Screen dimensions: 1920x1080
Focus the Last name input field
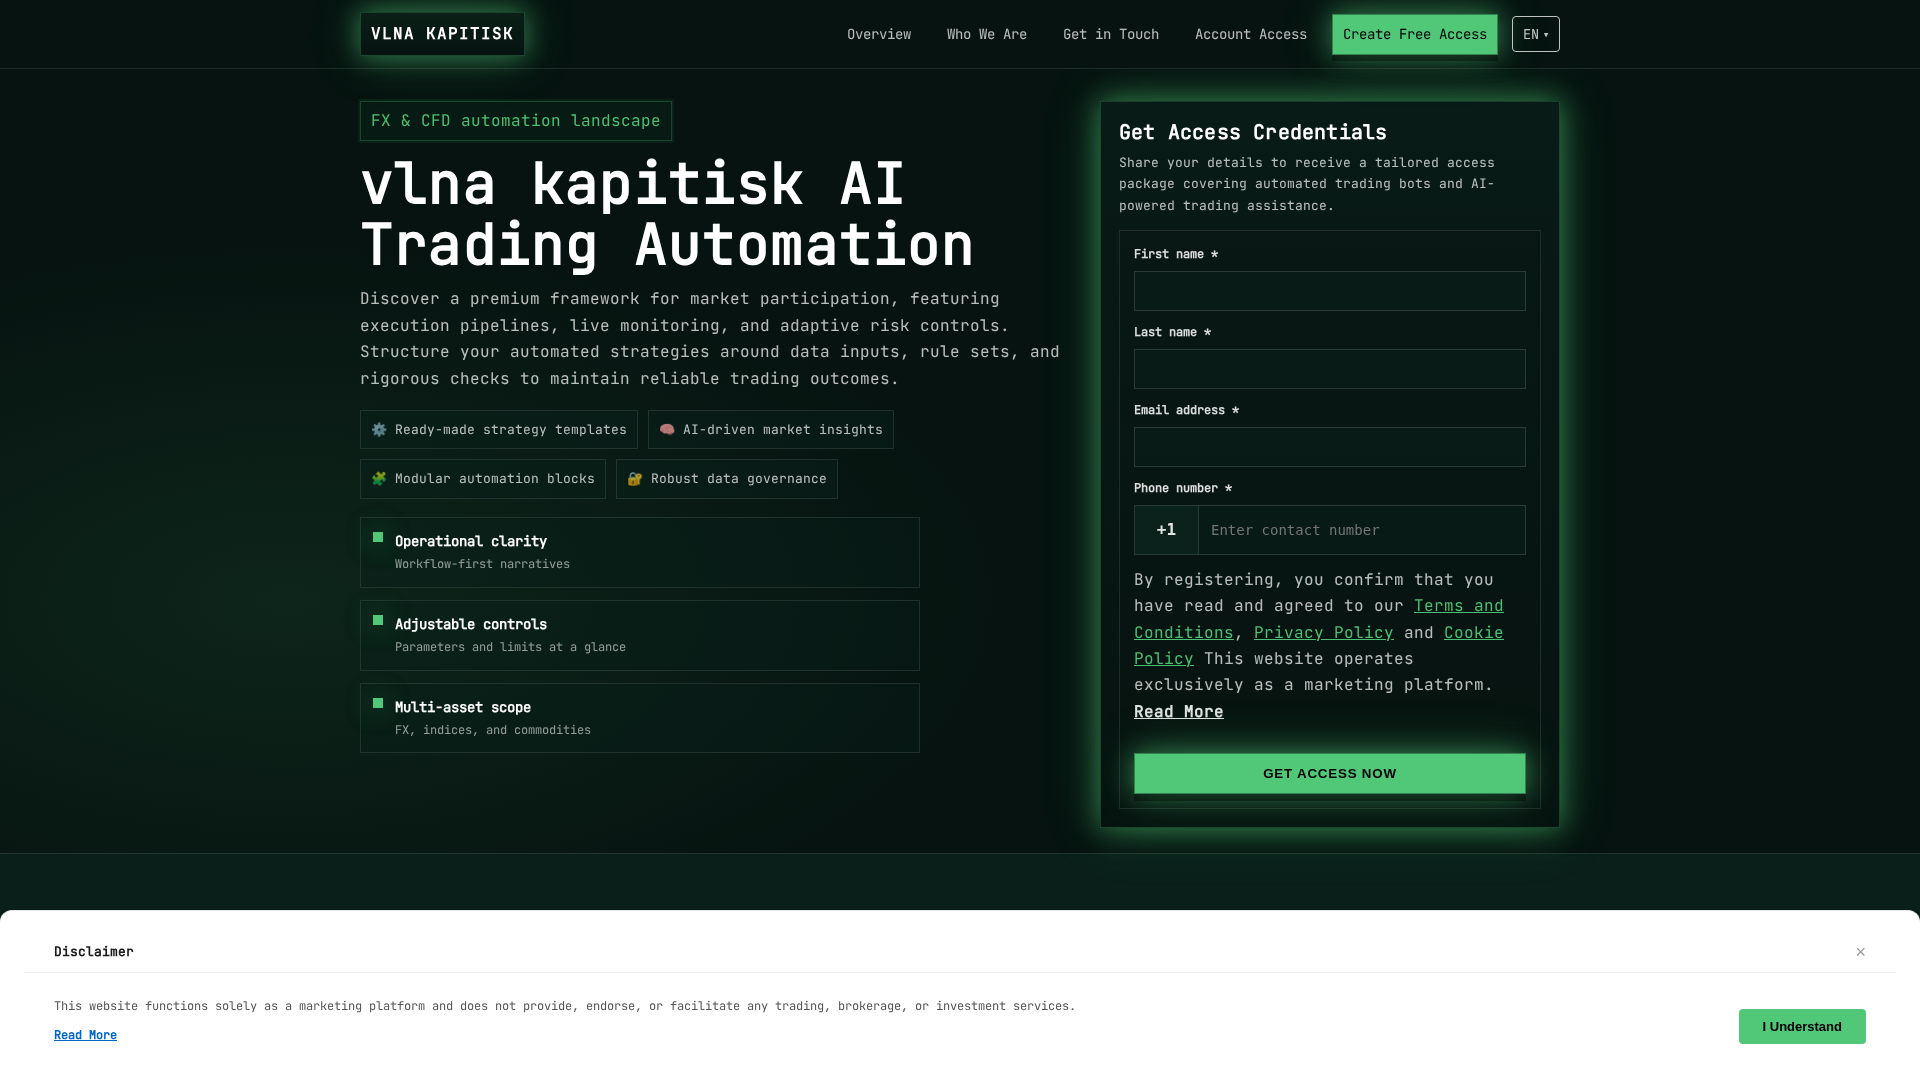coord(1330,369)
